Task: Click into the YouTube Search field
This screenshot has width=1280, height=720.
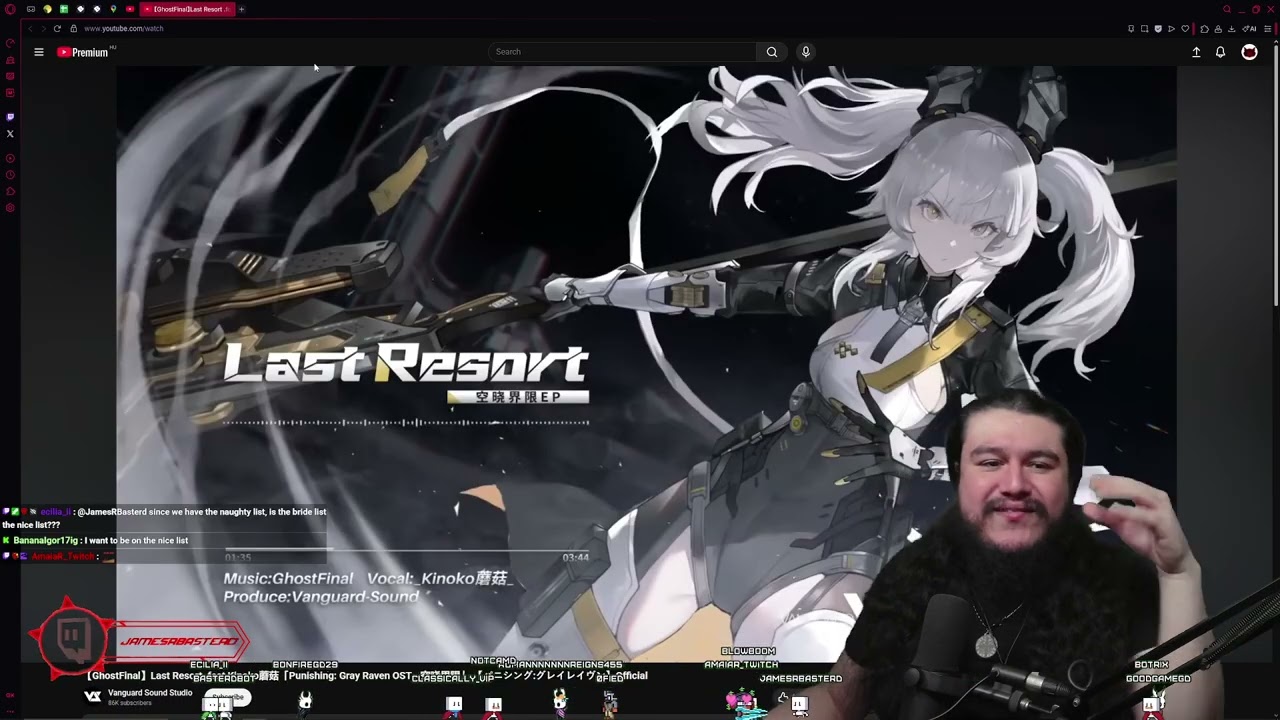Action: coord(622,52)
